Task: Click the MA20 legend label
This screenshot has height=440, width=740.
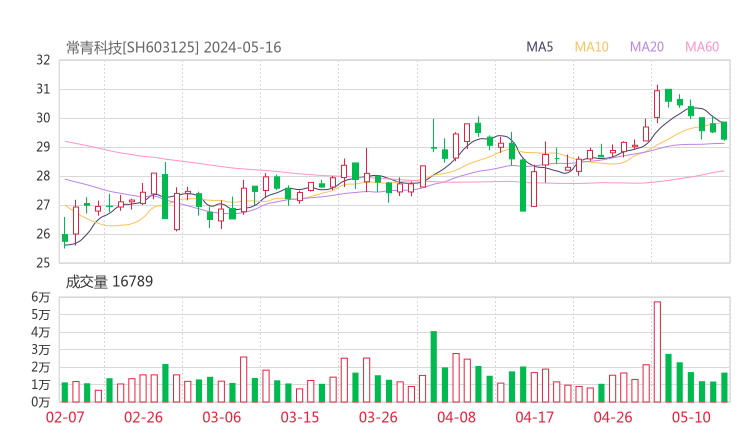Action: 647,47
